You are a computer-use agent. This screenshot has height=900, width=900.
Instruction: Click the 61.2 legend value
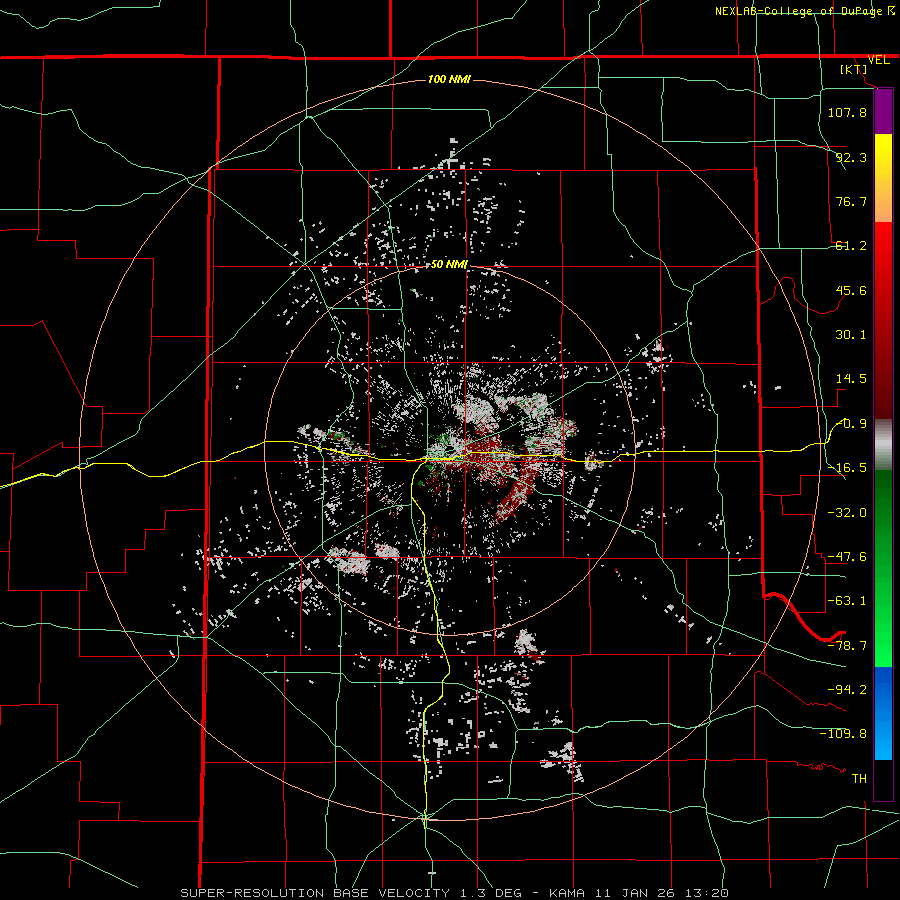pos(851,246)
